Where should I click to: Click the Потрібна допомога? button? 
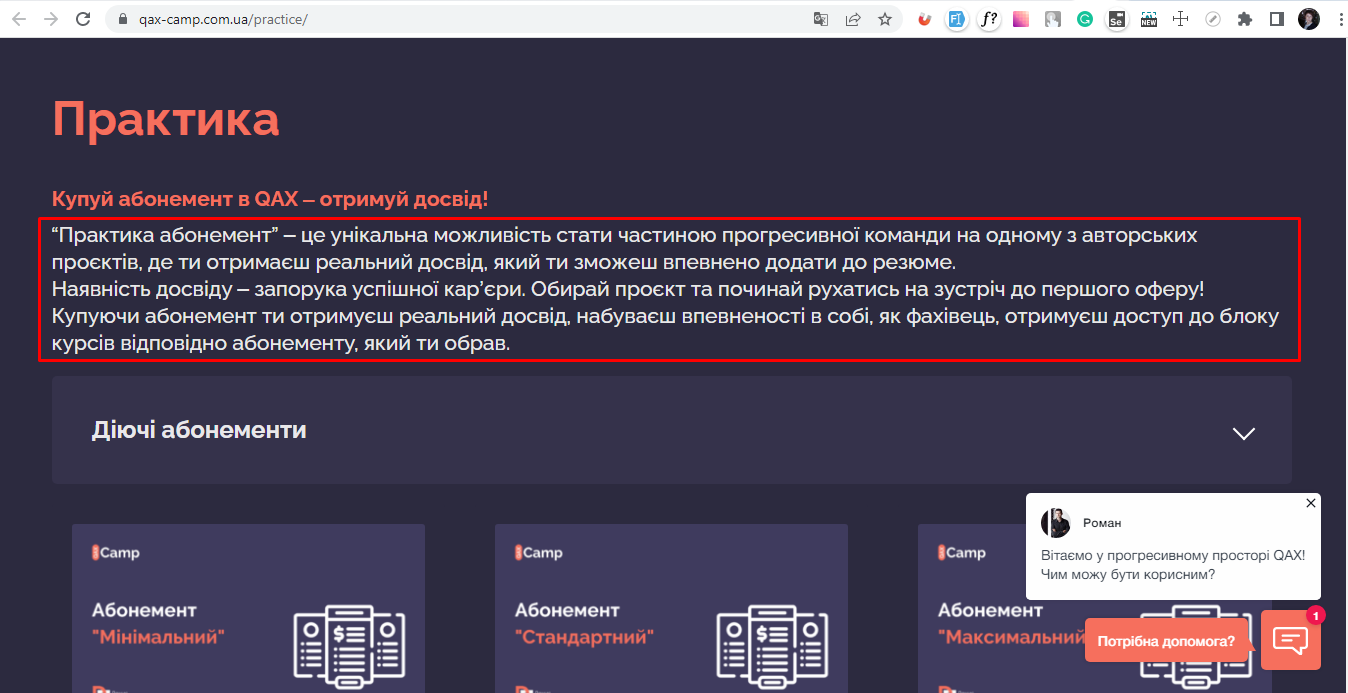click(x=1167, y=640)
